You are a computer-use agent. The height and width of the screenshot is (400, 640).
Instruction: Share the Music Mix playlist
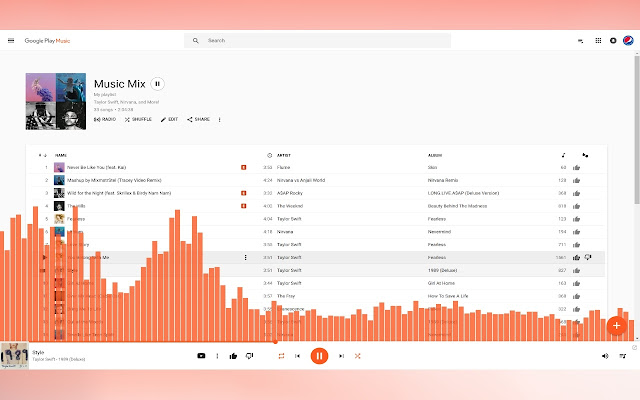click(198, 120)
